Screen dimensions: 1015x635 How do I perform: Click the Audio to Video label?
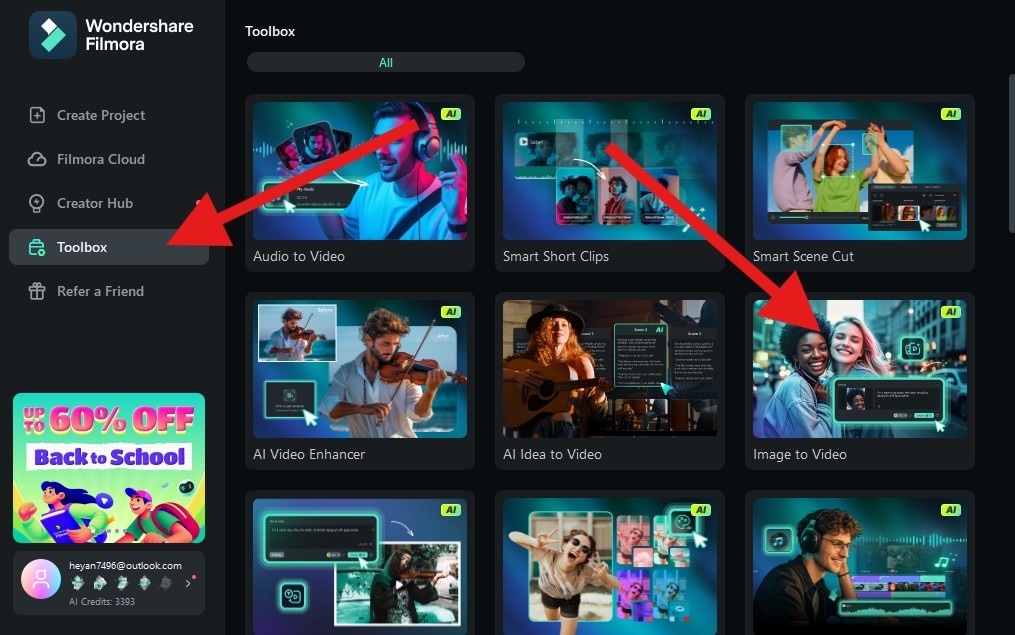point(299,256)
